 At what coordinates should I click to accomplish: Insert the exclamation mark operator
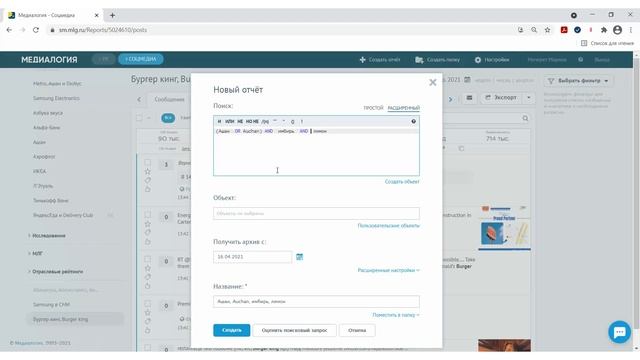pyautogui.click(x=302, y=122)
